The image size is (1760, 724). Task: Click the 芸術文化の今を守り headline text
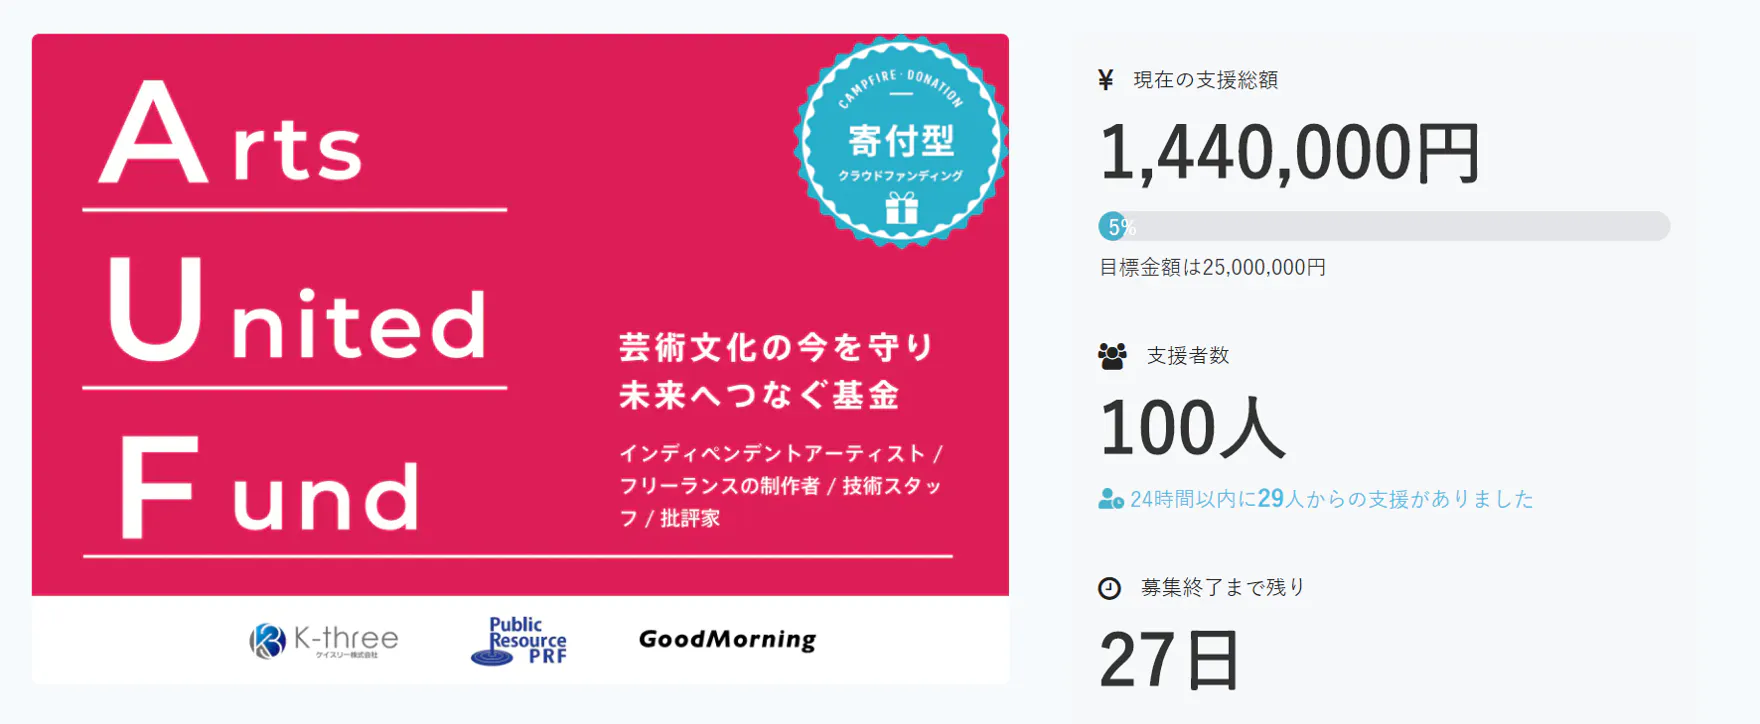pyautogui.click(x=777, y=347)
